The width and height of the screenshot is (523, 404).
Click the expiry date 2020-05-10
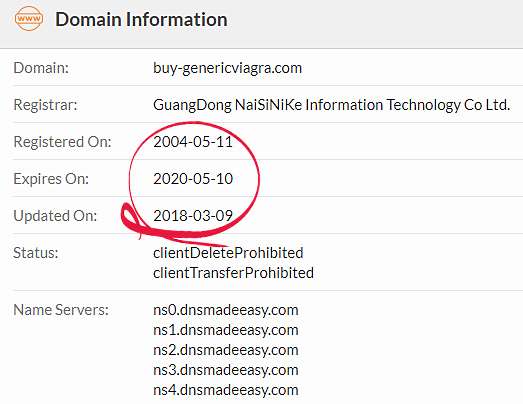(x=193, y=179)
